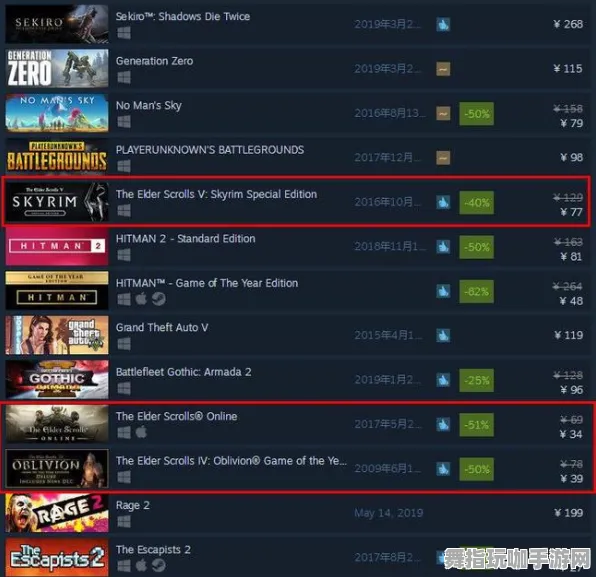Click the thumbs-up review icon for Skyrim Special Edition
Viewport: 596px width, 577px height.
pos(443,202)
